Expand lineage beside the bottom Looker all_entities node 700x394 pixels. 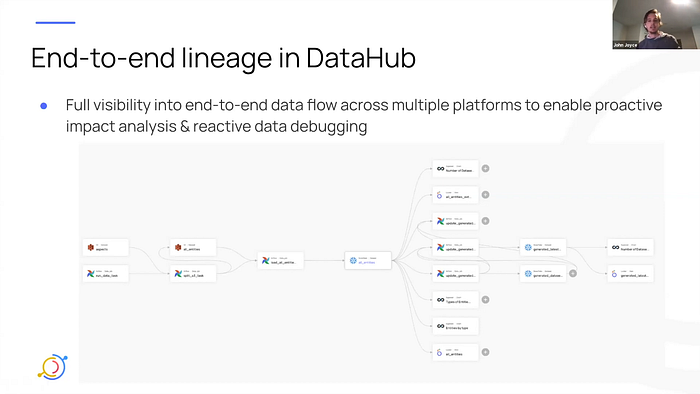point(485,353)
